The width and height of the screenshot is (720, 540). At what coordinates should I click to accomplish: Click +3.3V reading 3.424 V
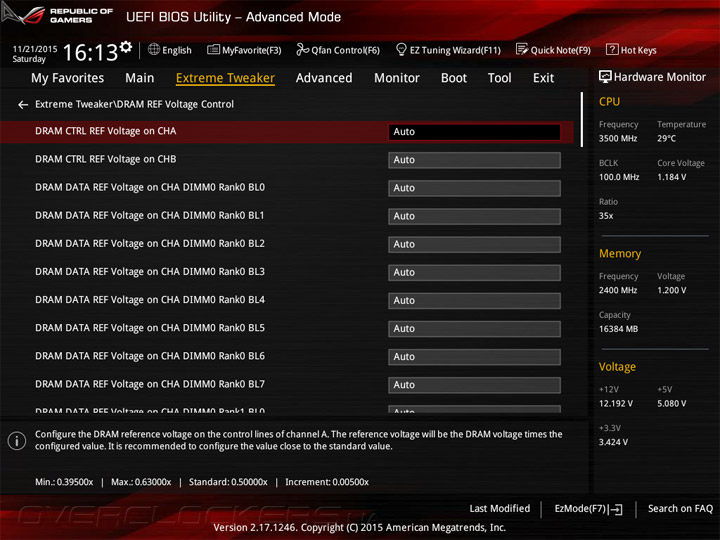click(x=613, y=442)
